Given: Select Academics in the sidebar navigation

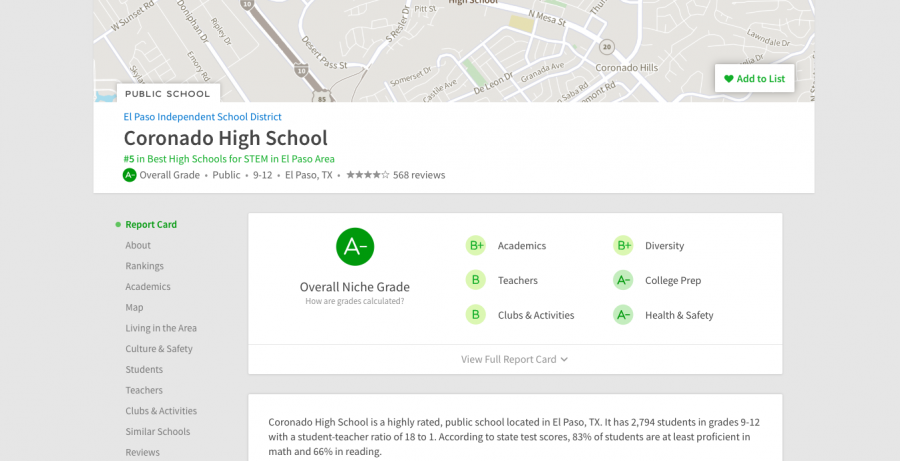Looking at the screenshot, I should 148,286.
